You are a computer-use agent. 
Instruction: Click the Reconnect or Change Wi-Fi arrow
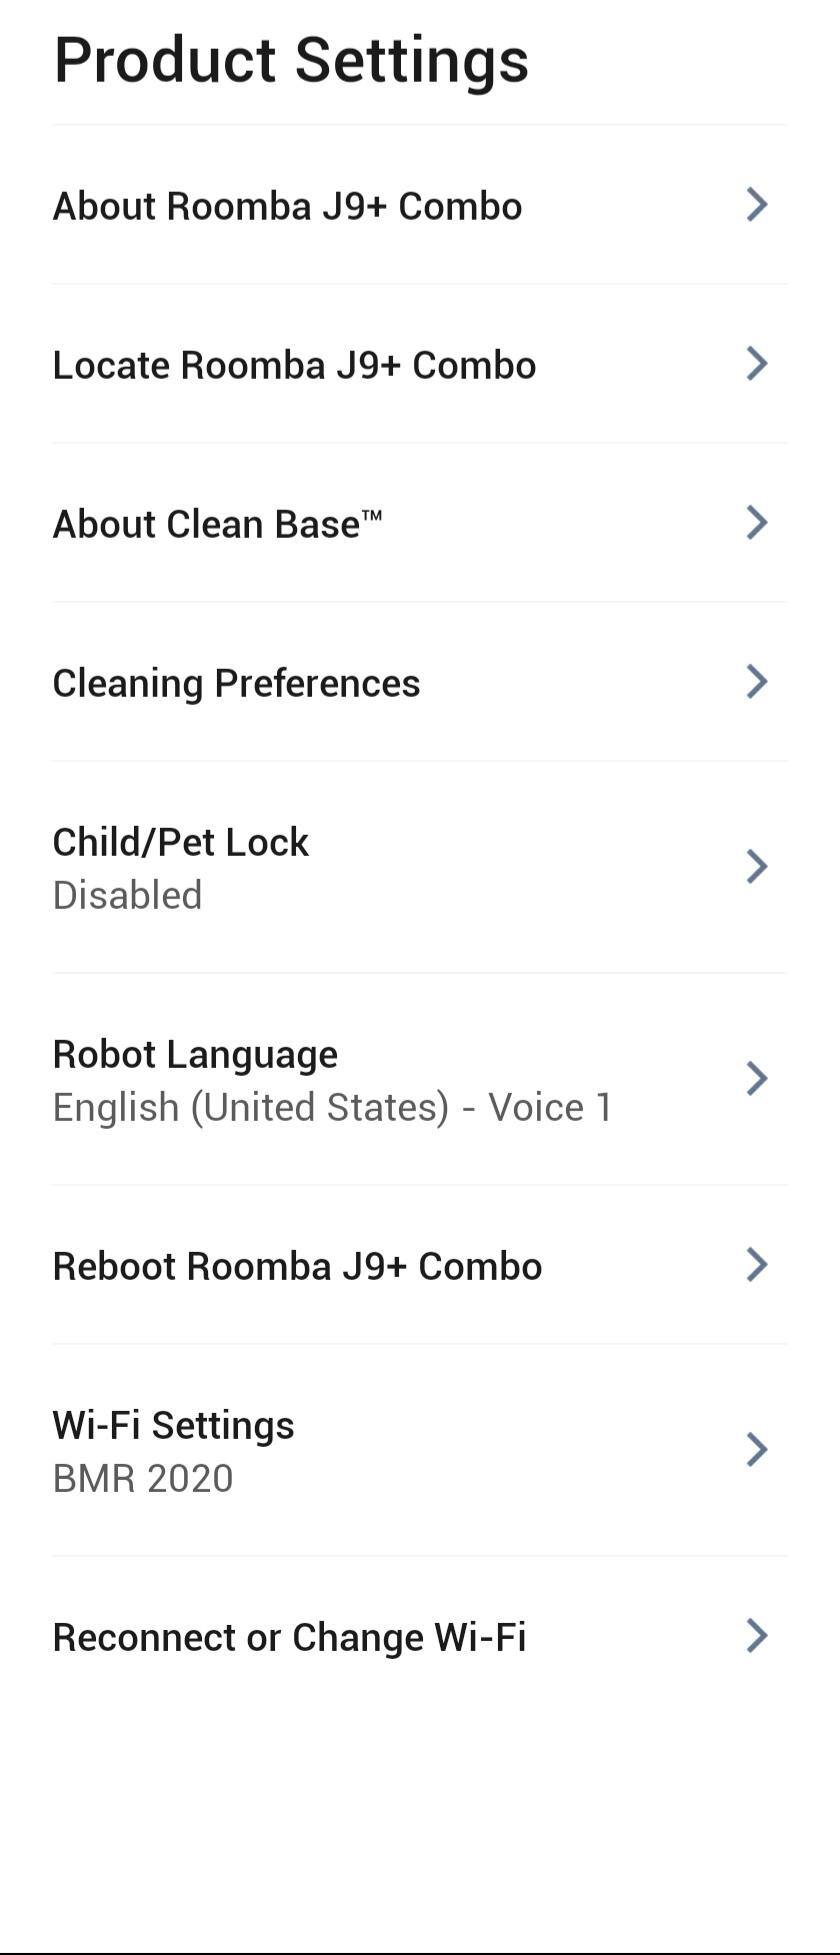757,1636
